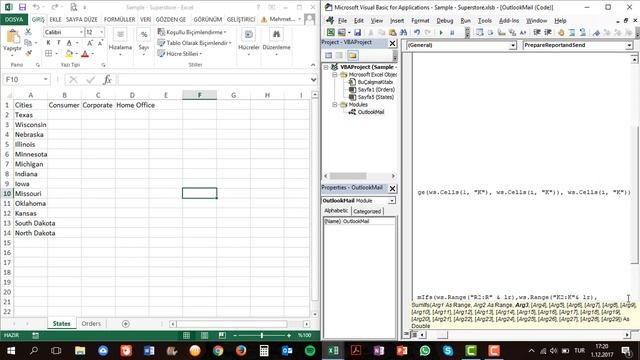Switch to page layout view in status bar
This screenshot has width=640, height=360.
click(204, 335)
